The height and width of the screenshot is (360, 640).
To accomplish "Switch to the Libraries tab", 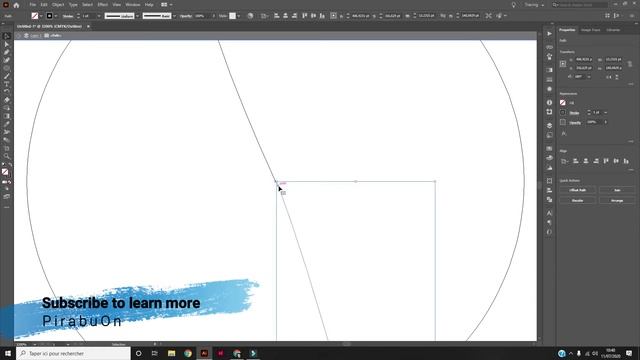I will click(613, 30).
